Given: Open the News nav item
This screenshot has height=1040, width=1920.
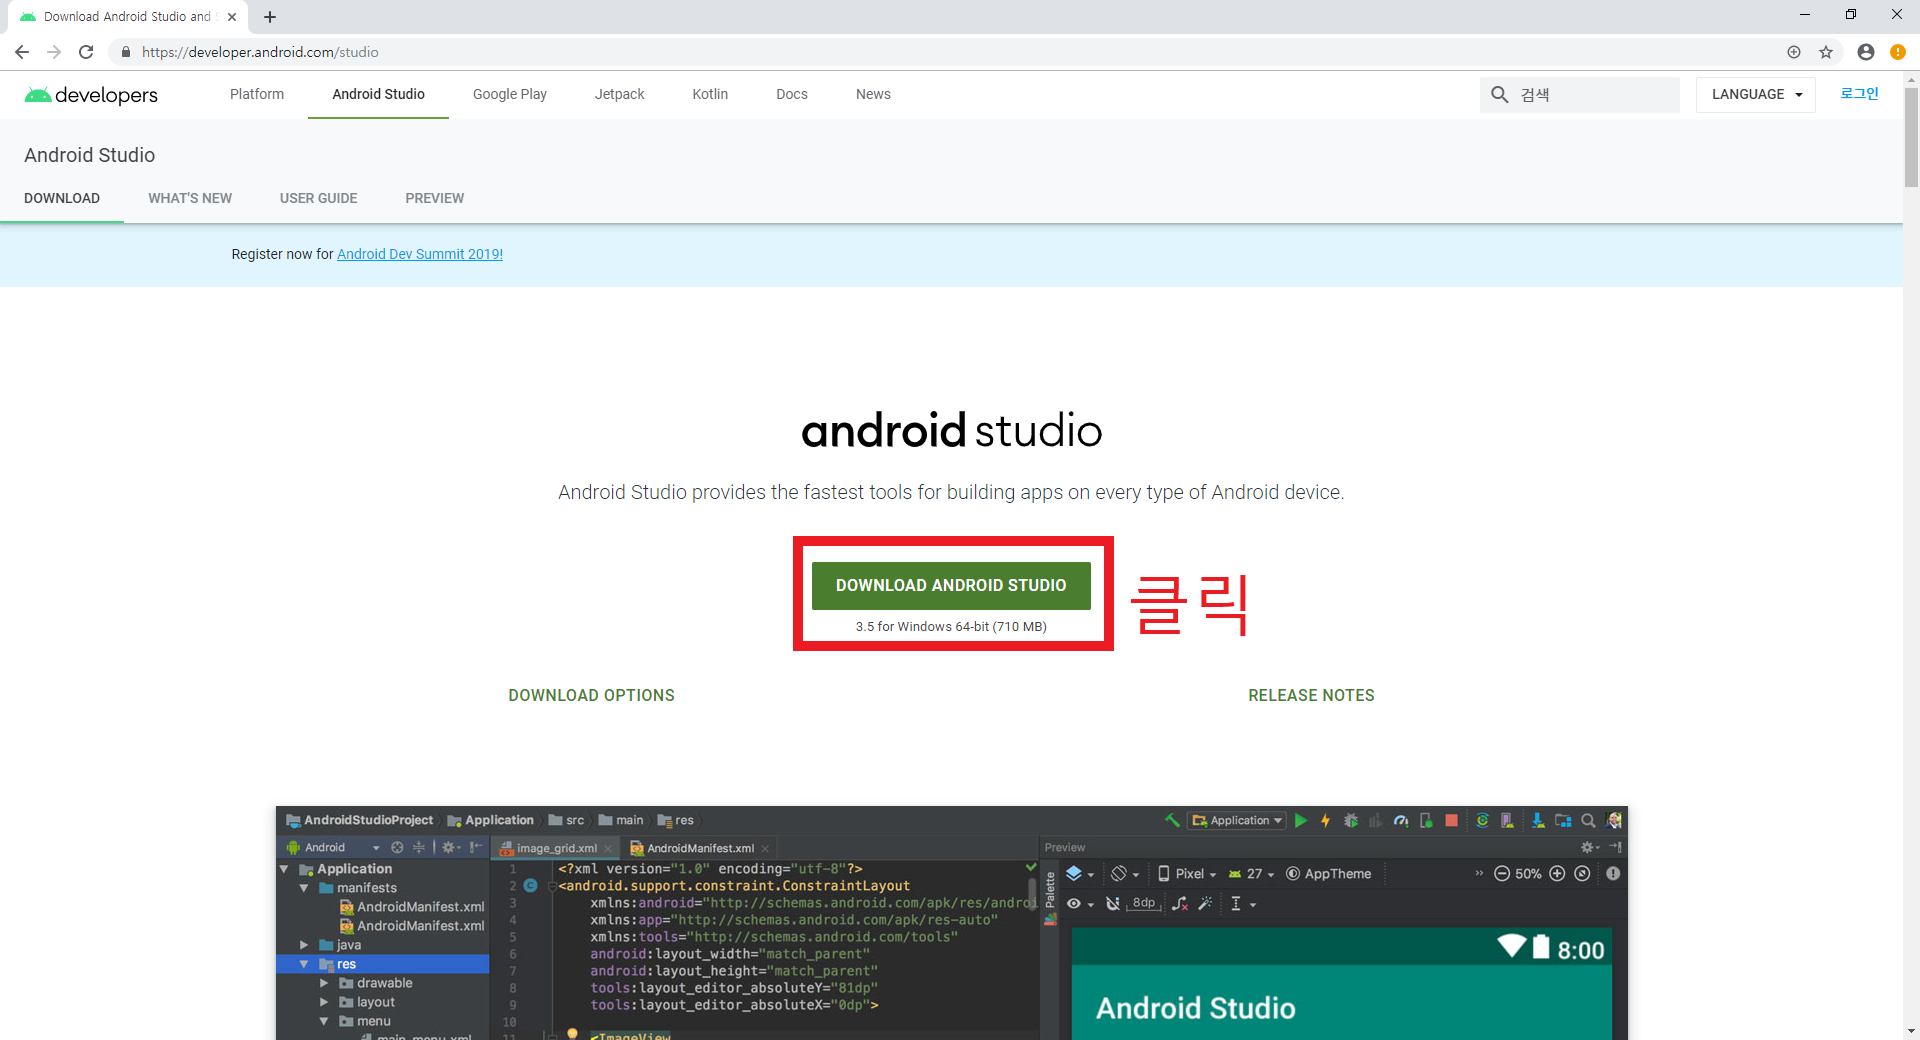Looking at the screenshot, I should 873,94.
